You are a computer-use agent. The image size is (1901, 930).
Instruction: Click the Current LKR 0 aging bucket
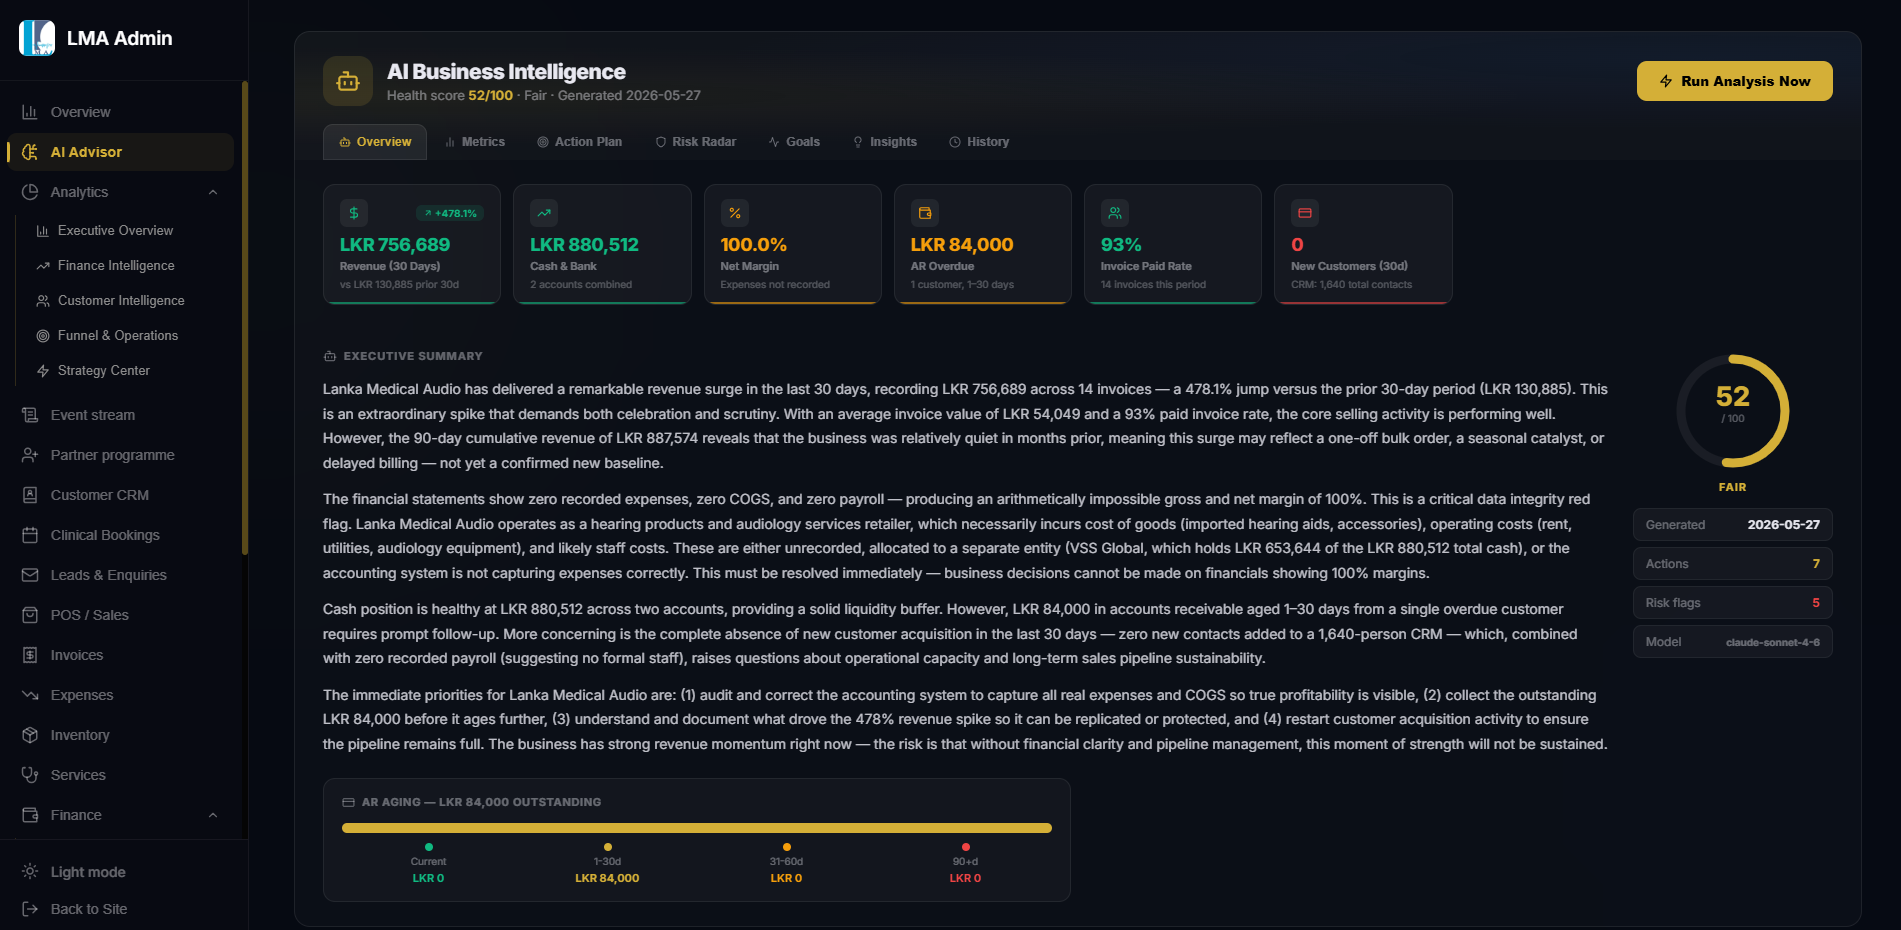coord(428,865)
